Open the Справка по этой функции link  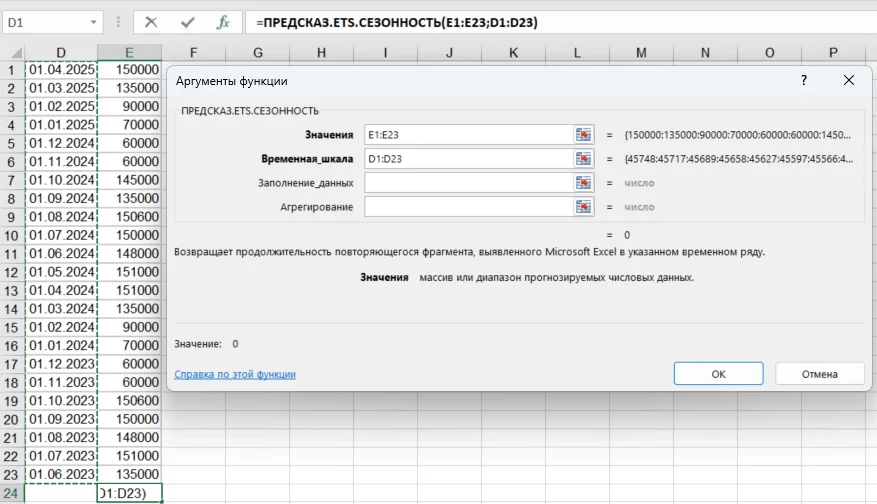point(235,374)
